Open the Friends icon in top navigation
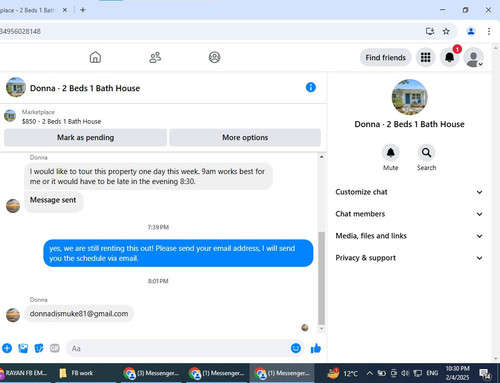Viewport: 500px width, 383px height. point(155,57)
